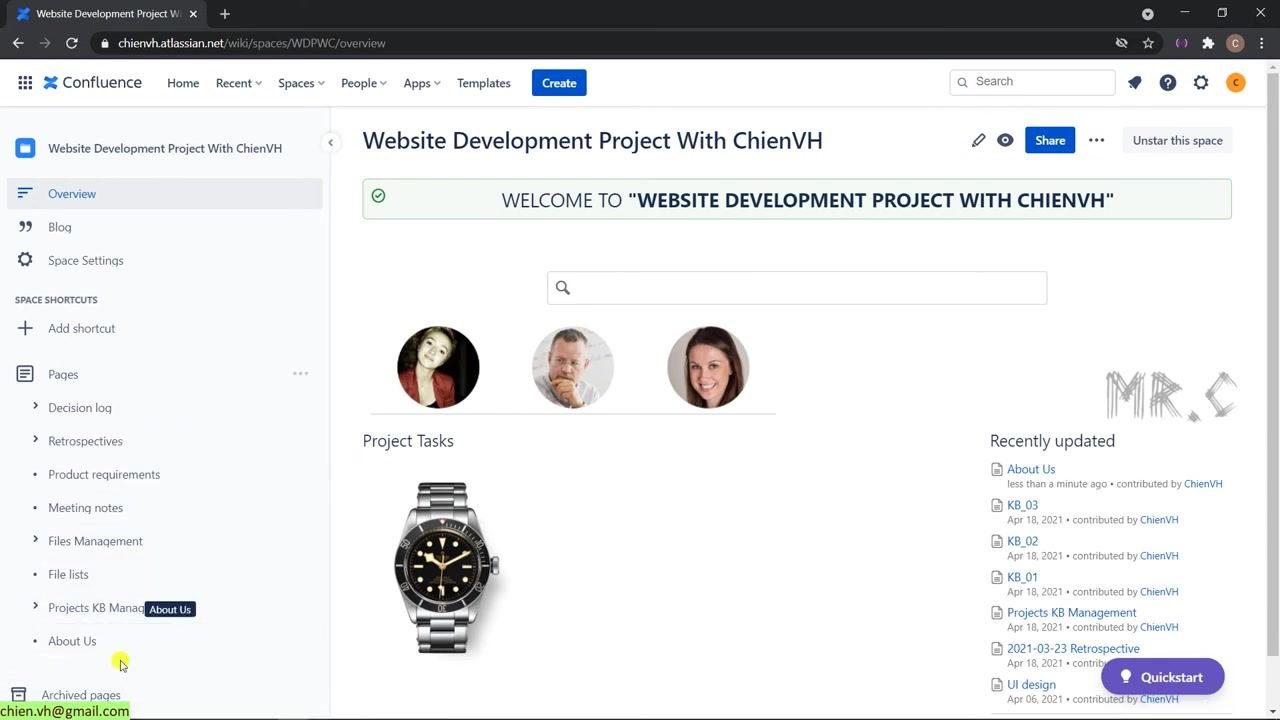Open Product requirements page in tree
This screenshot has height=720, width=1280.
coord(104,474)
